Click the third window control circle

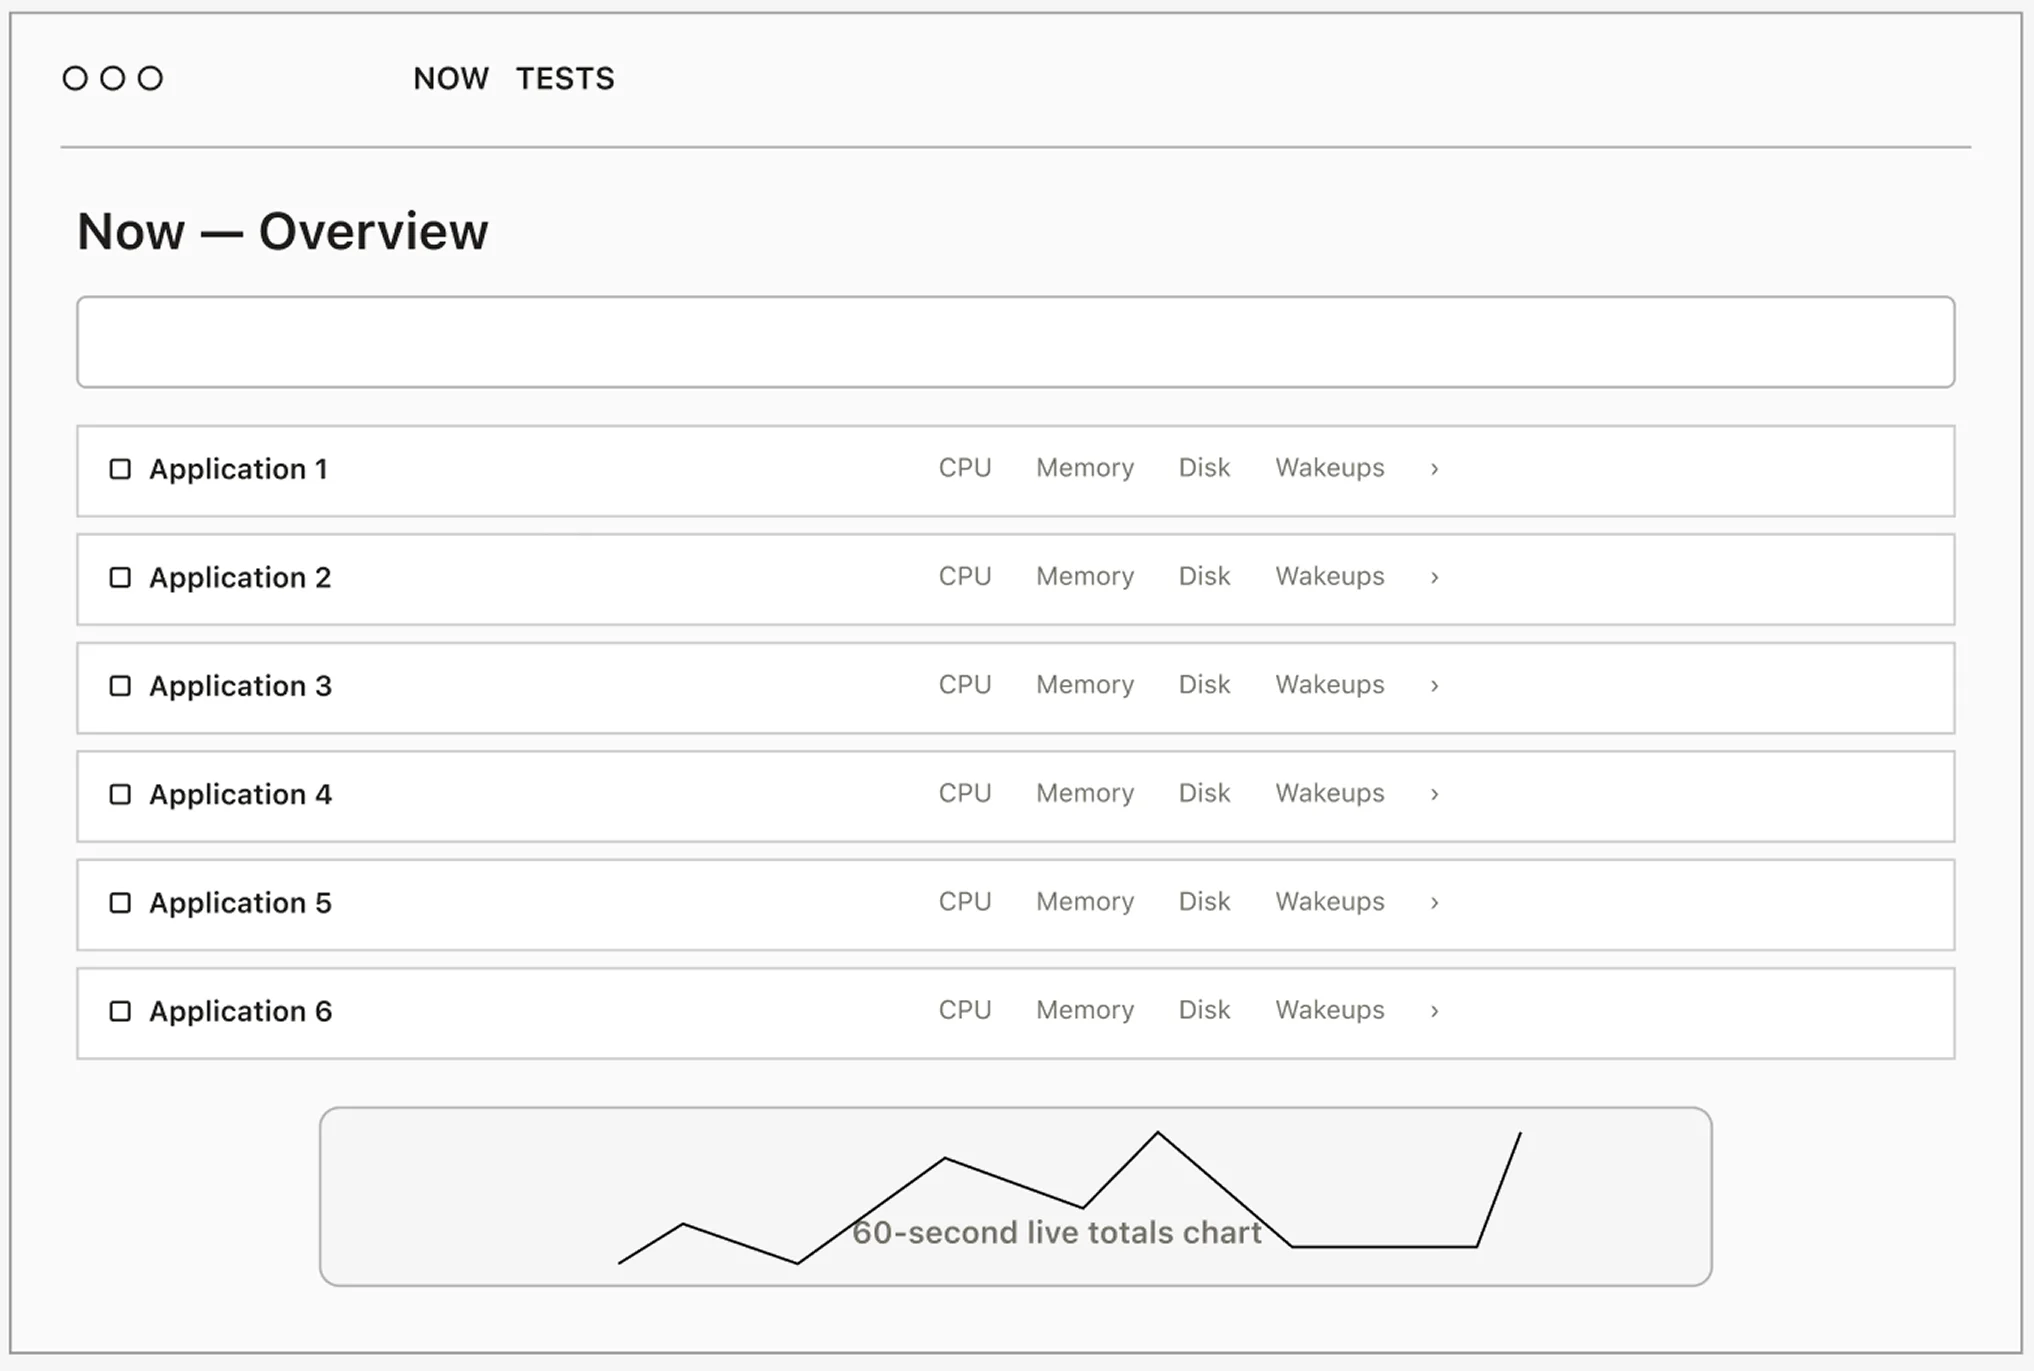click(150, 78)
